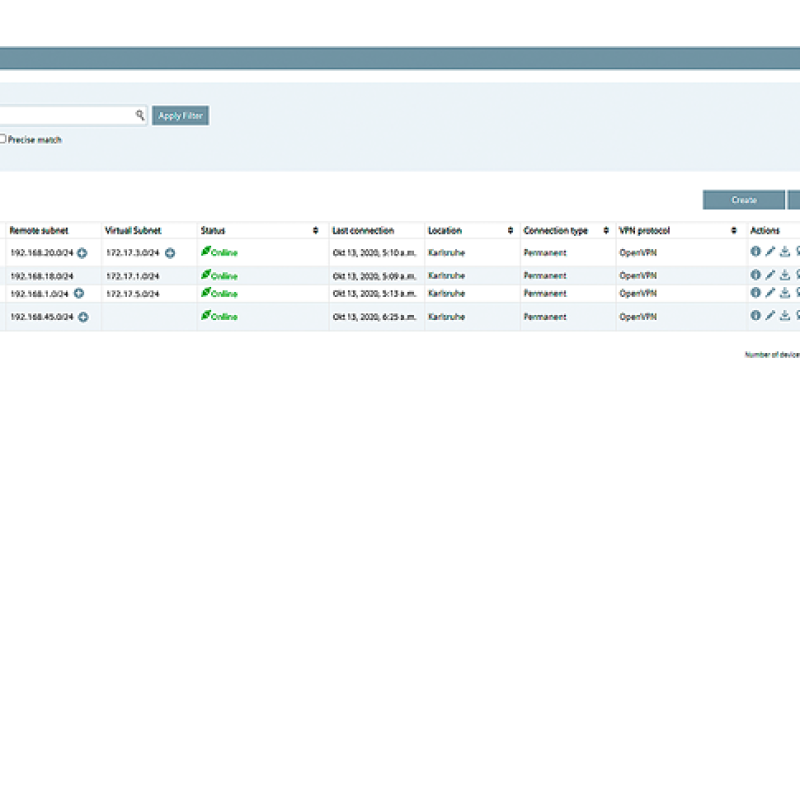
Task: Expand remote subnet 192.168.45.0/24 with plus icon
Action: (x=83, y=317)
